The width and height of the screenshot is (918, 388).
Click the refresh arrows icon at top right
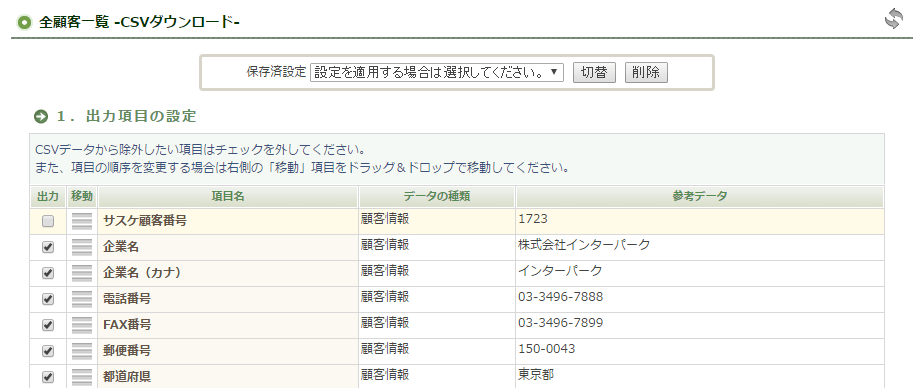pos(893,19)
